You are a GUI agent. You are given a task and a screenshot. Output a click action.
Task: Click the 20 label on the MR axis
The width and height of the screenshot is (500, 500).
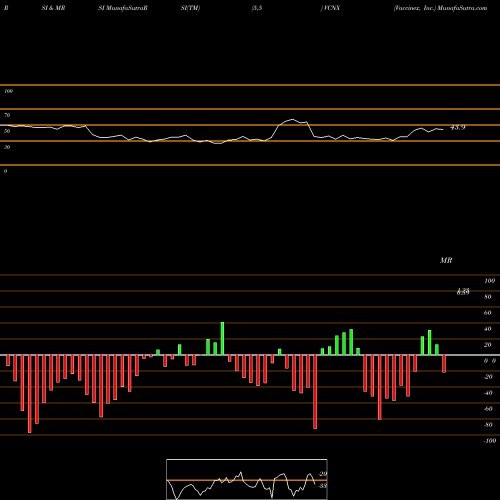[488, 345]
